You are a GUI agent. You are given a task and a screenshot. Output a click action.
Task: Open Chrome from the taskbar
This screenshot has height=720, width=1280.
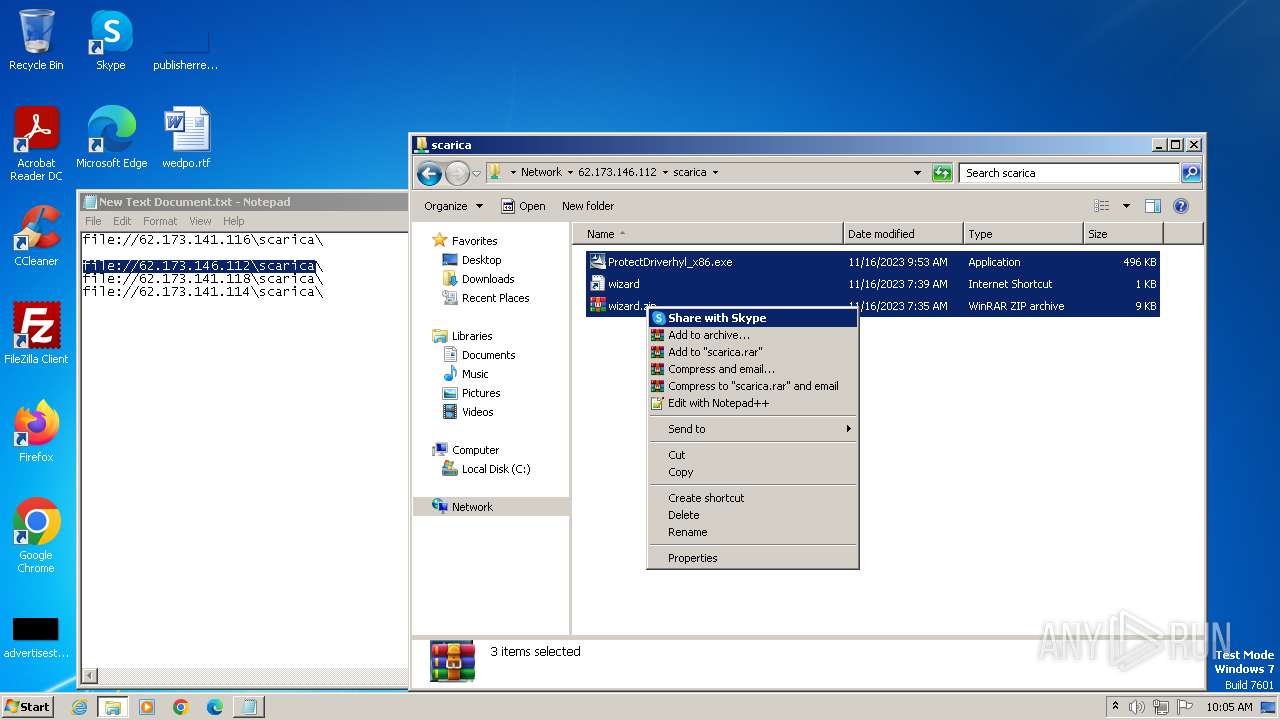pyautogui.click(x=181, y=707)
